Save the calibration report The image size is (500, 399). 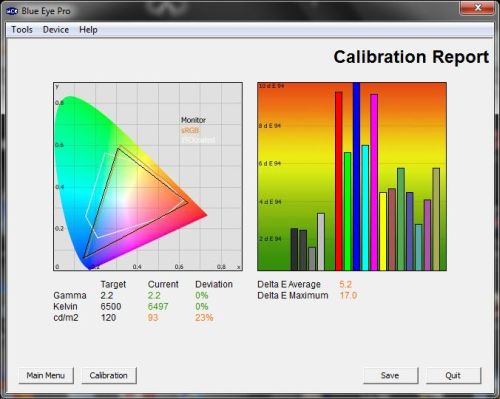point(390,376)
